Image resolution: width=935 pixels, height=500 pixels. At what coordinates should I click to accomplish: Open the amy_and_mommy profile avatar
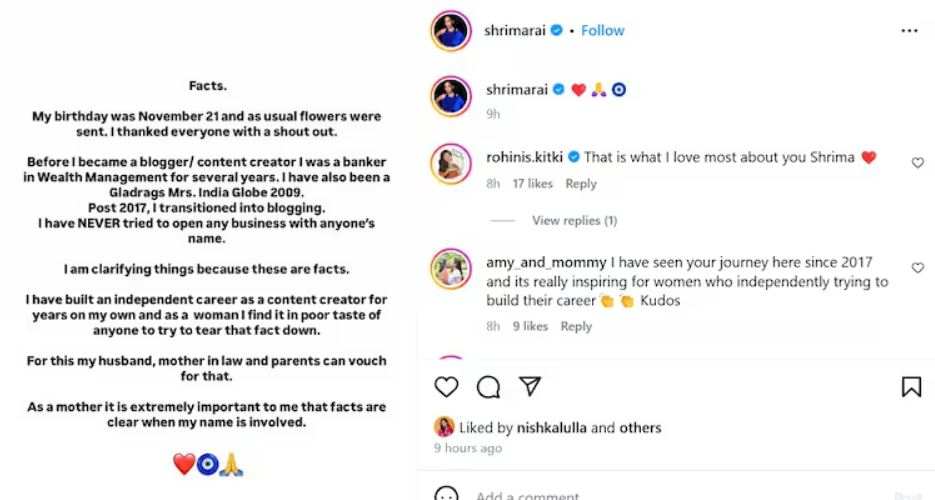451,269
